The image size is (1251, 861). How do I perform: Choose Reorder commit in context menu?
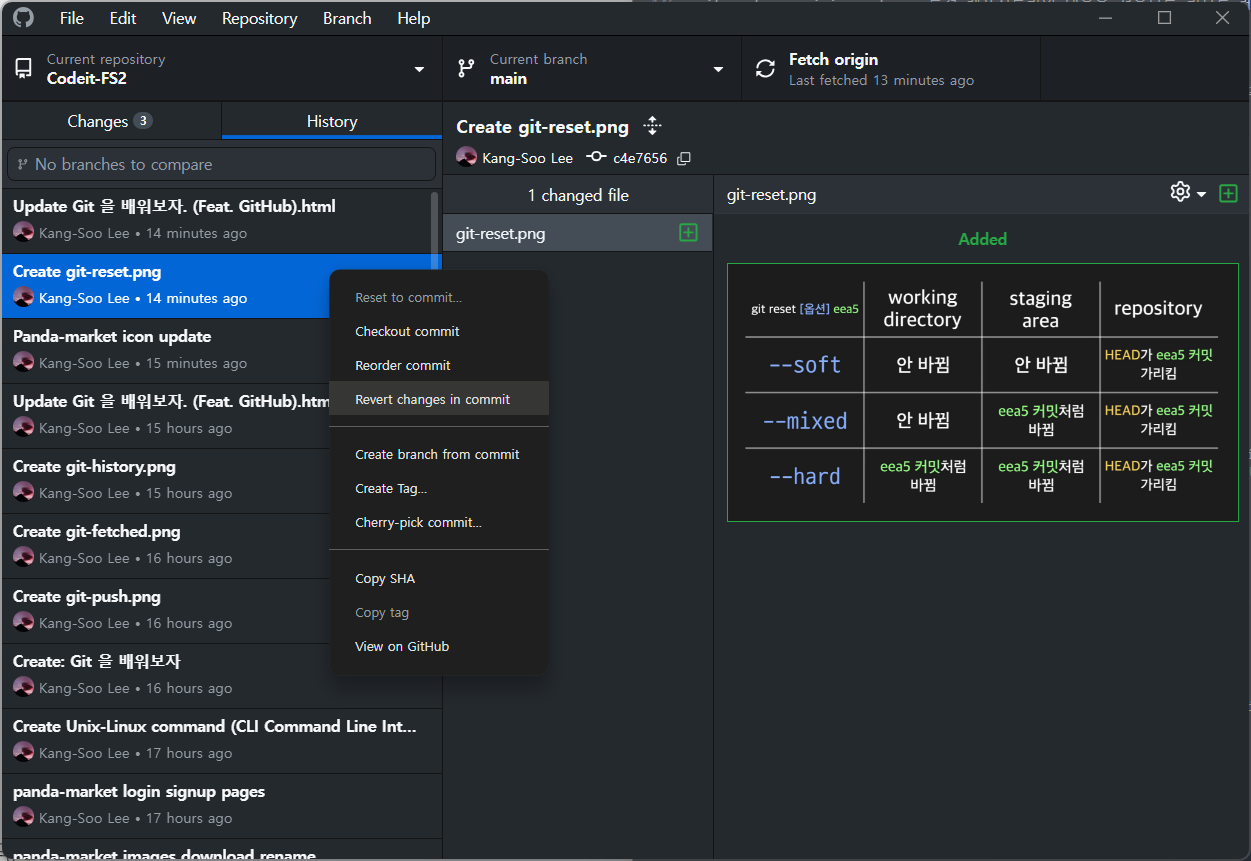(439, 365)
